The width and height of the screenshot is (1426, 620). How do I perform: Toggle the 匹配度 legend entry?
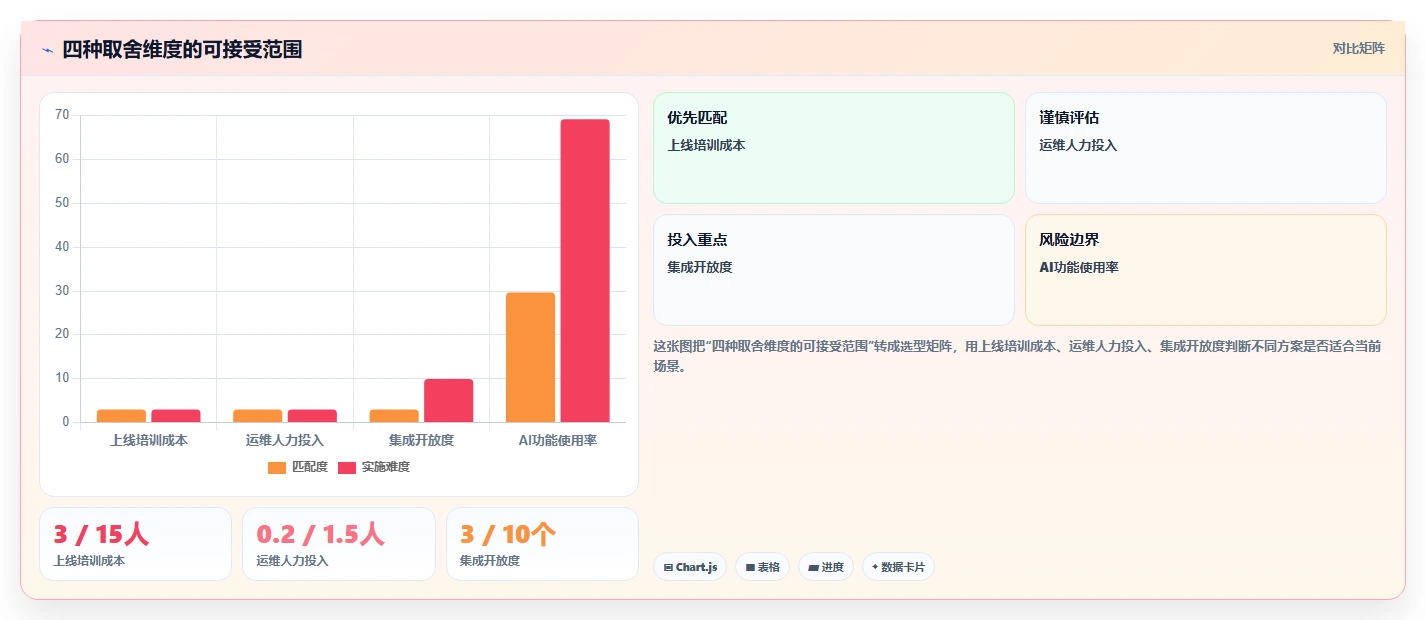pos(298,467)
